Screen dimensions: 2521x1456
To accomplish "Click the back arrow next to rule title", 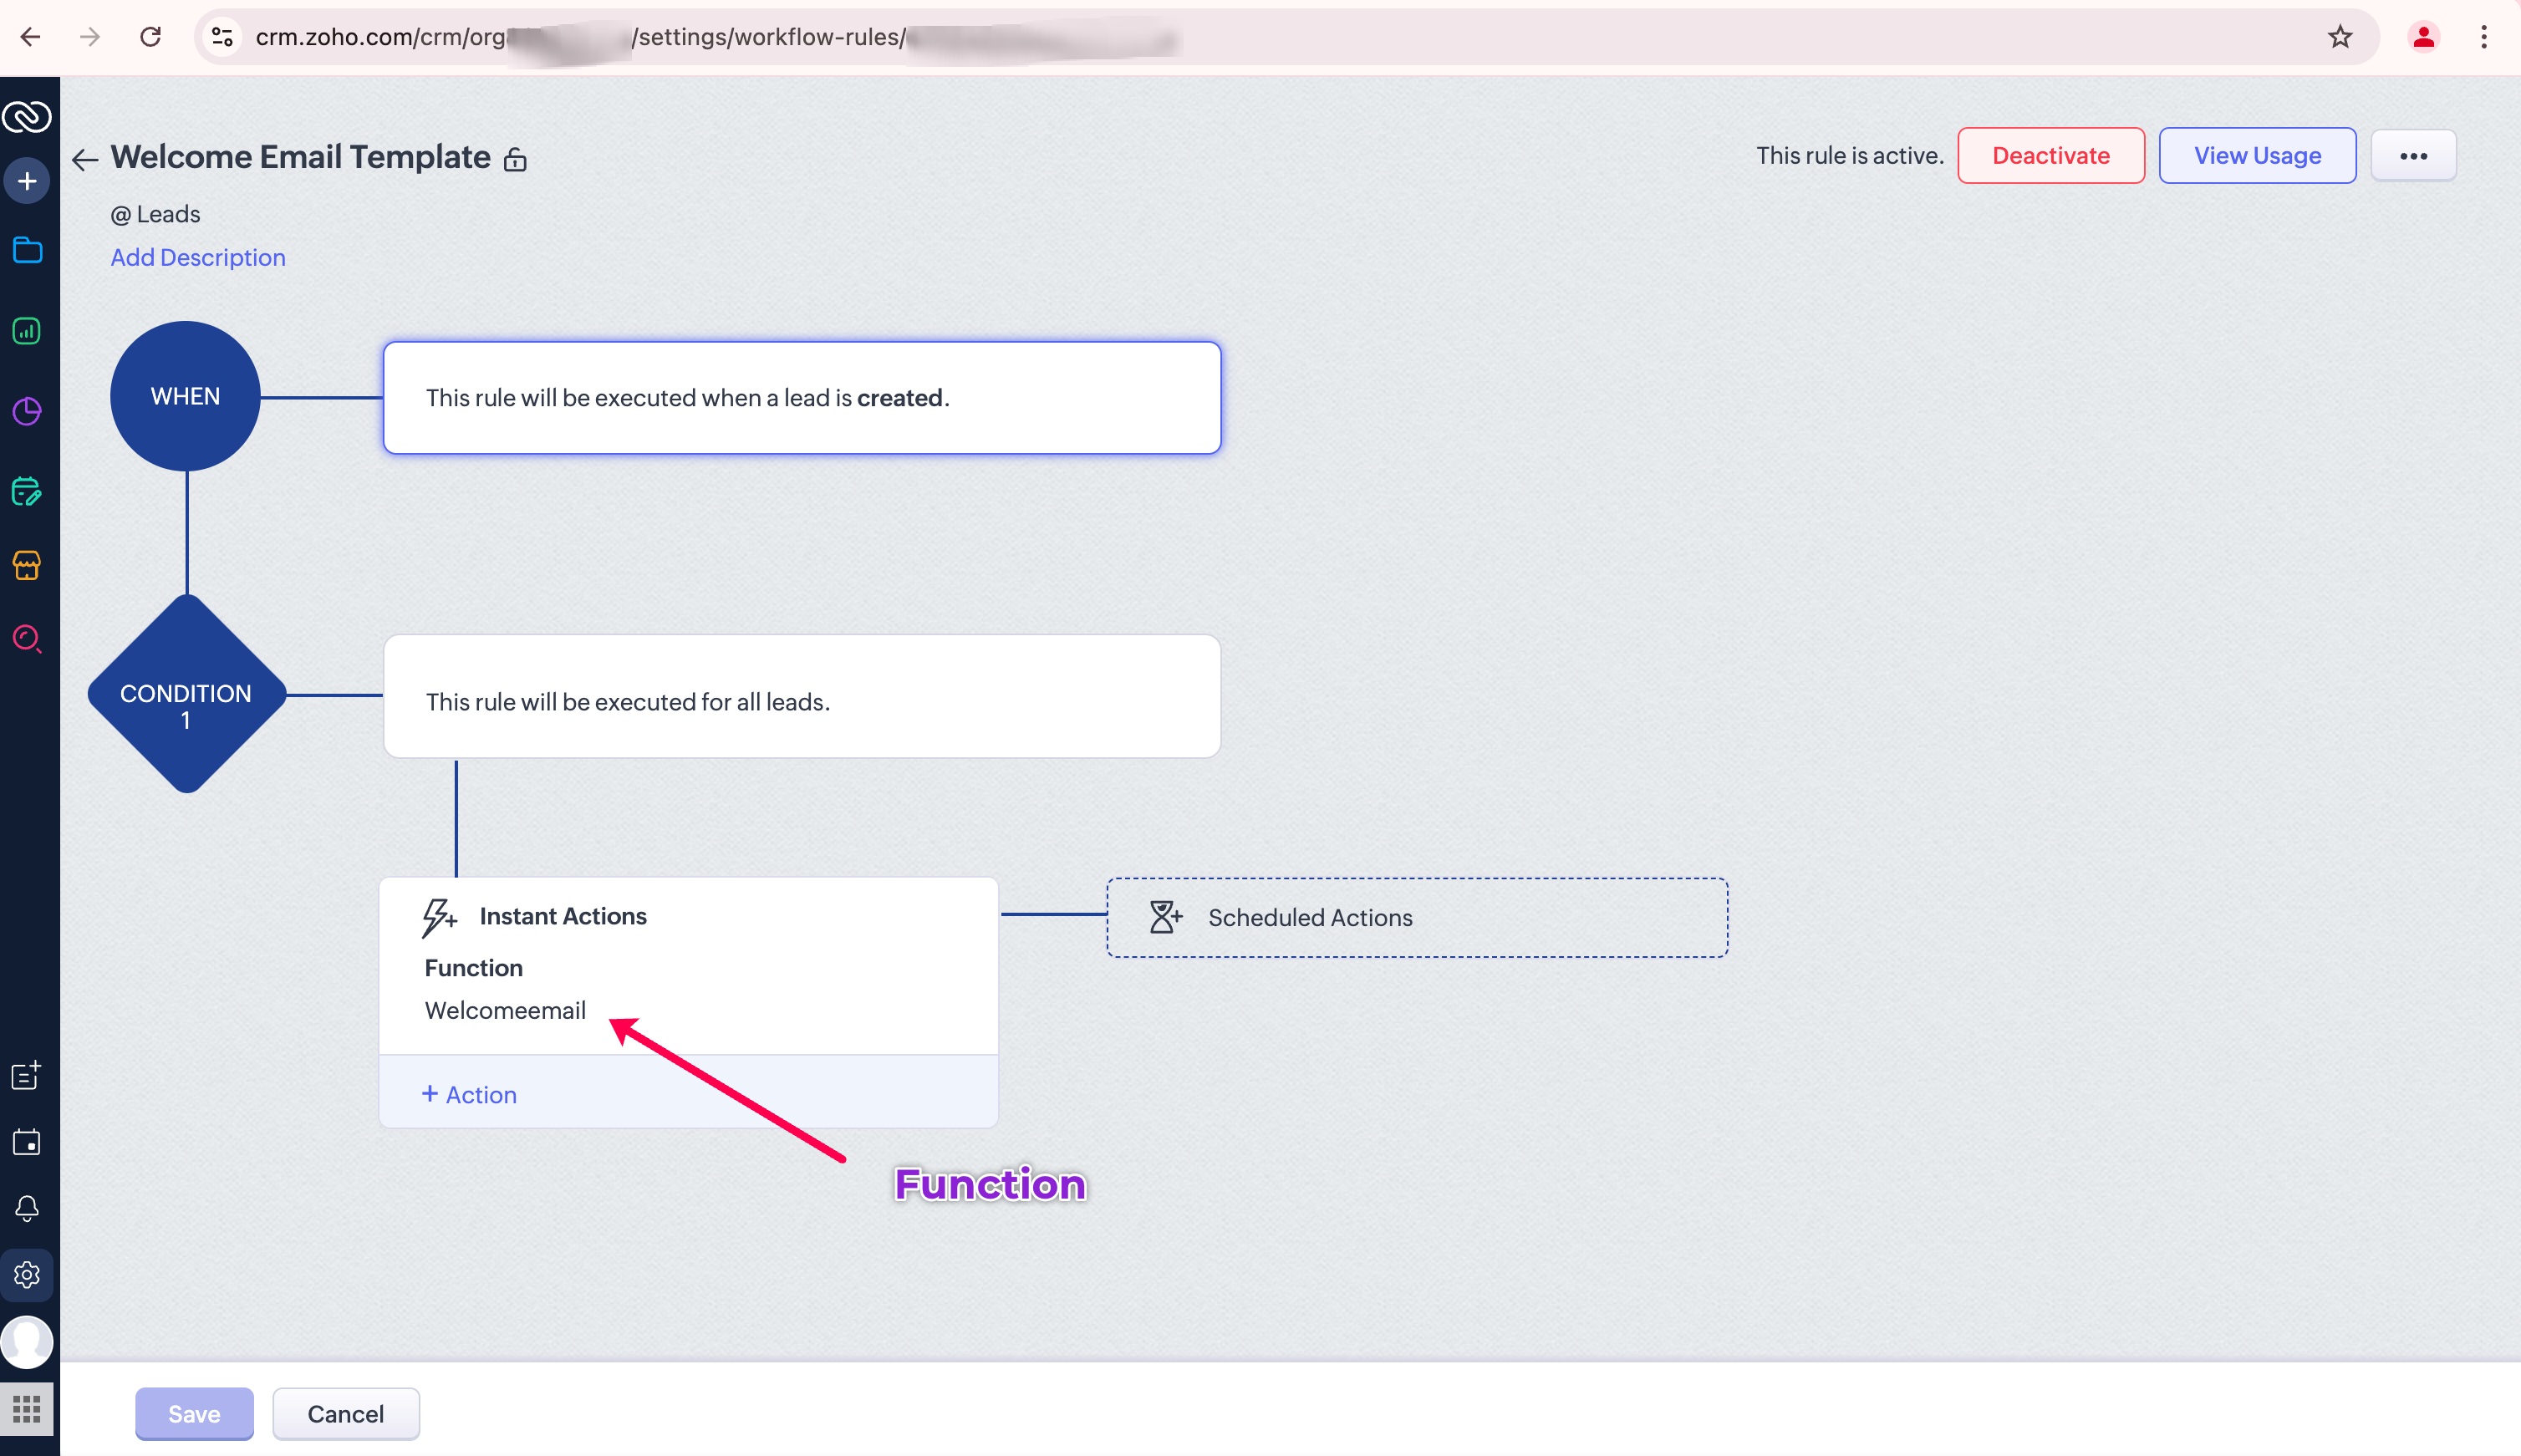I will tap(85, 159).
